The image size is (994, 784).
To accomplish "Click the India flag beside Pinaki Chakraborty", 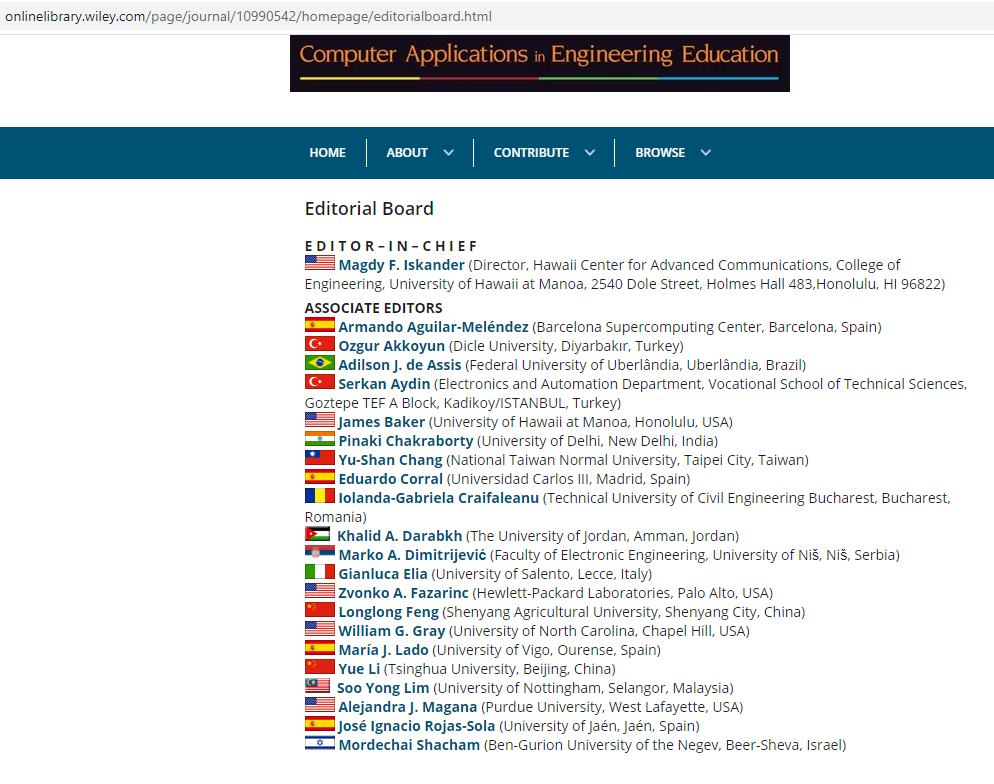I will [x=320, y=440].
